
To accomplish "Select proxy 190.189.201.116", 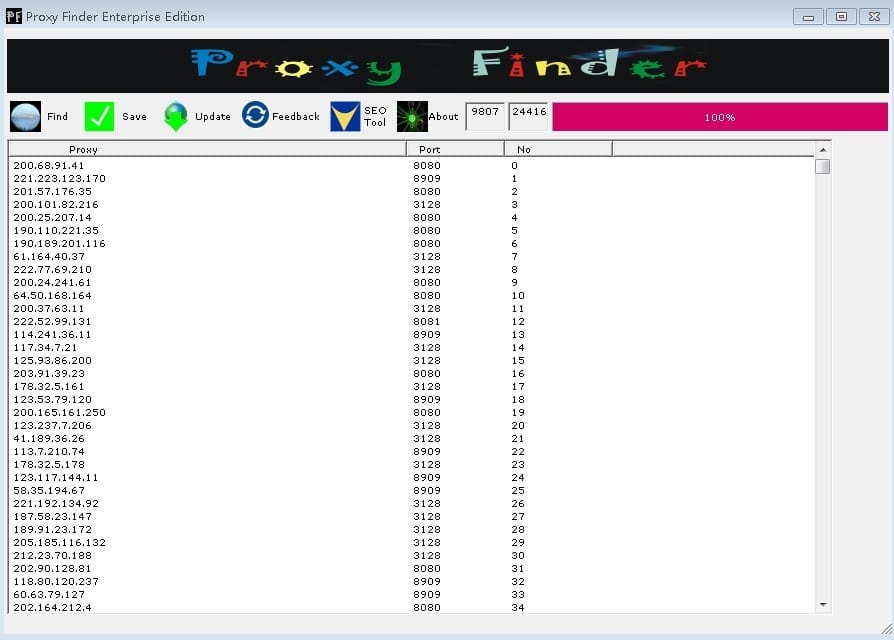I will (x=59, y=243).
